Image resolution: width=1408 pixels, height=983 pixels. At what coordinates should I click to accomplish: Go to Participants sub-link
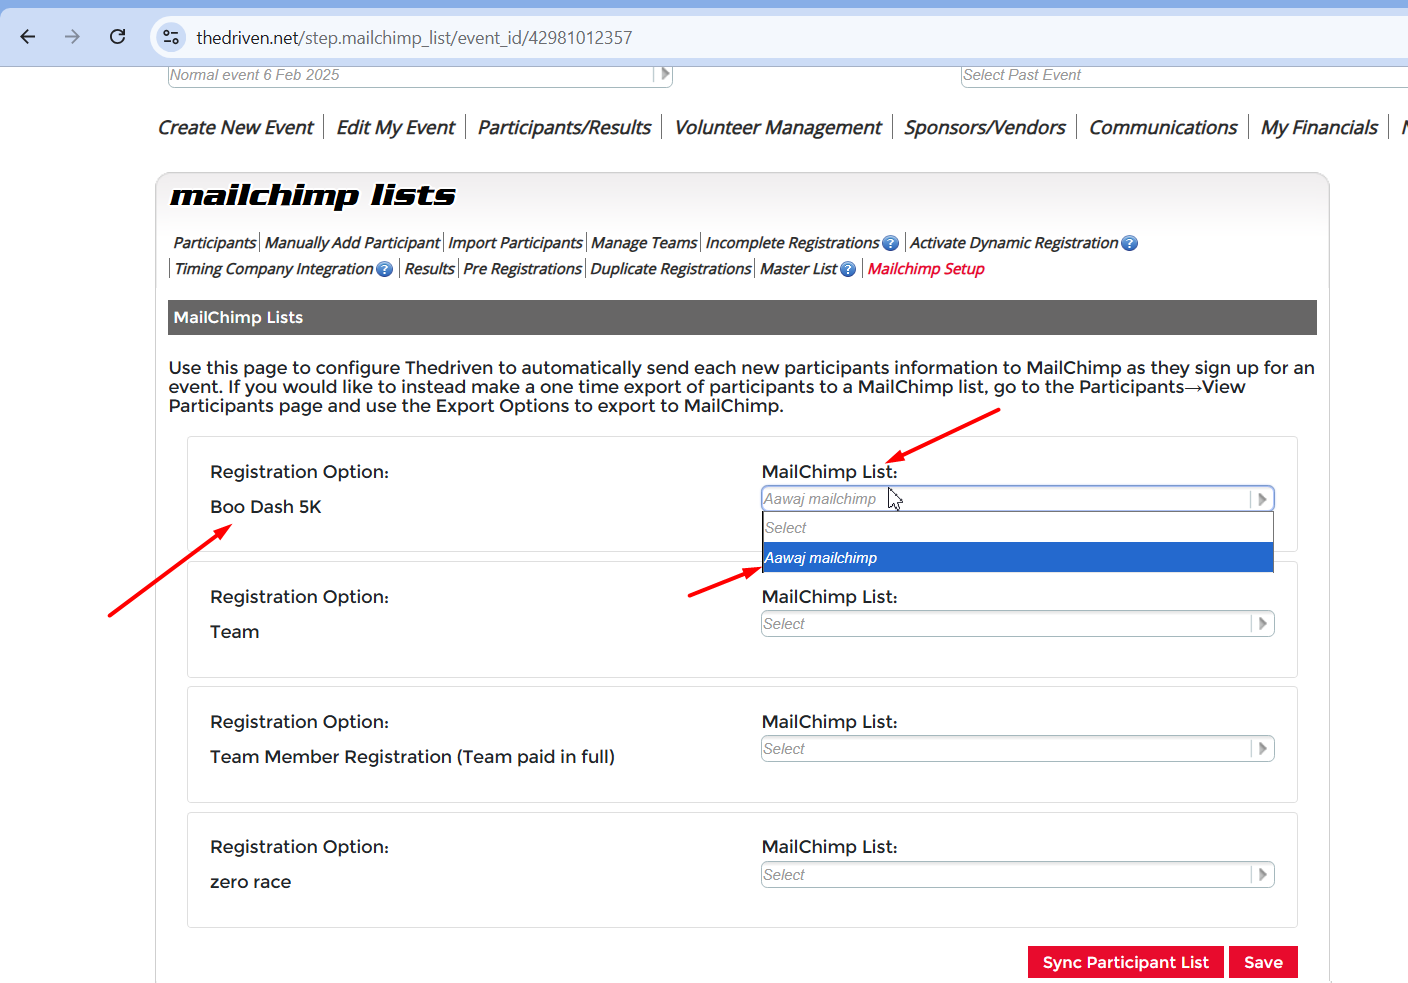[215, 243]
